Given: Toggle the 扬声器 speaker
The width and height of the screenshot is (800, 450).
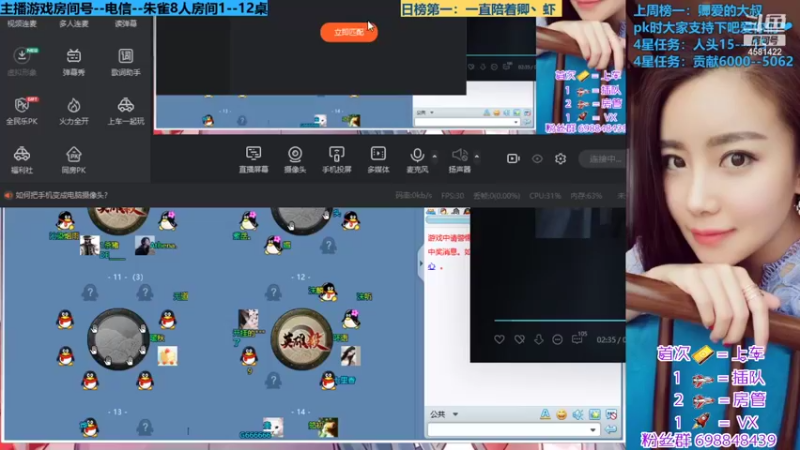Looking at the screenshot, I should 459,159.
